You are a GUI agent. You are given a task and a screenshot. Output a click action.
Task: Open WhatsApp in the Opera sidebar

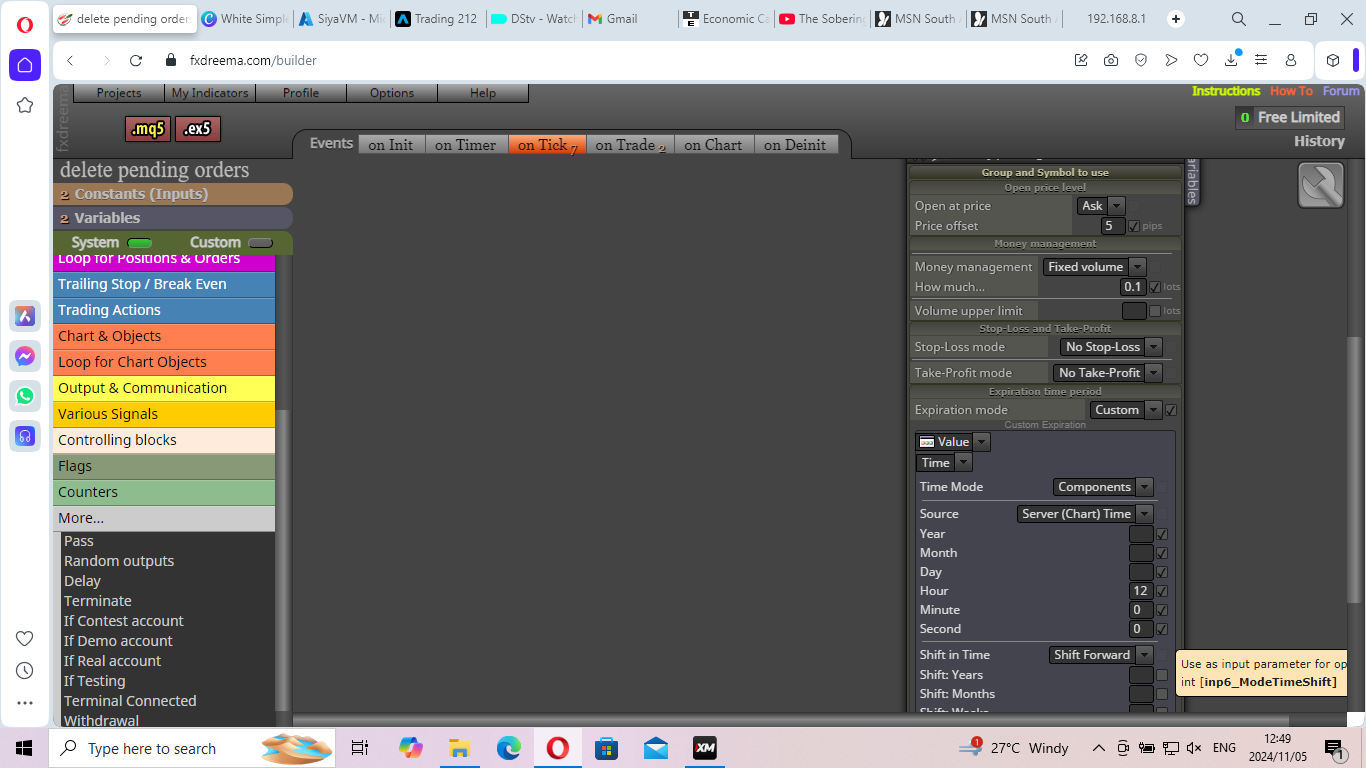(25, 396)
